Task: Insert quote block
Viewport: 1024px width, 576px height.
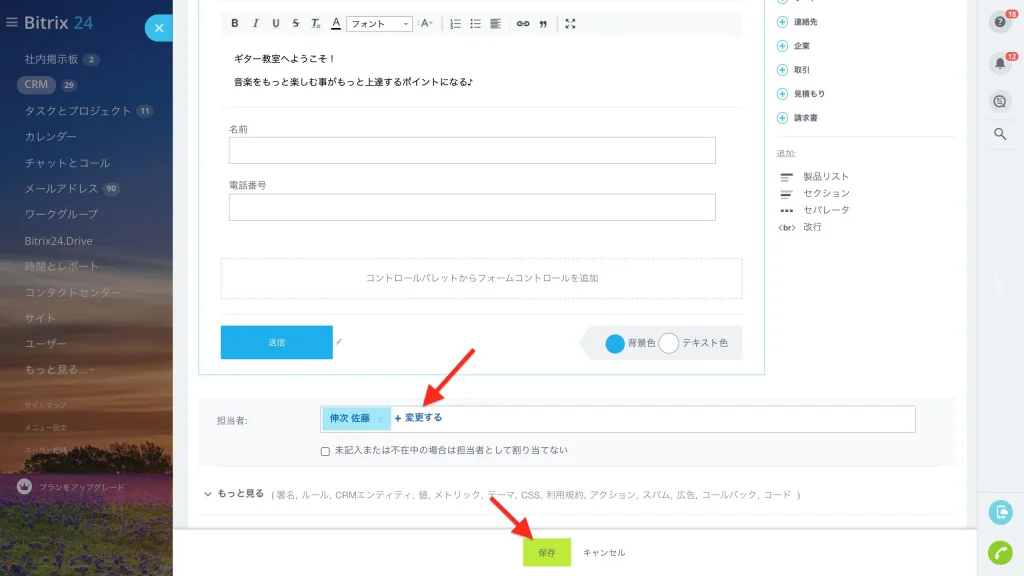Action: (543, 24)
